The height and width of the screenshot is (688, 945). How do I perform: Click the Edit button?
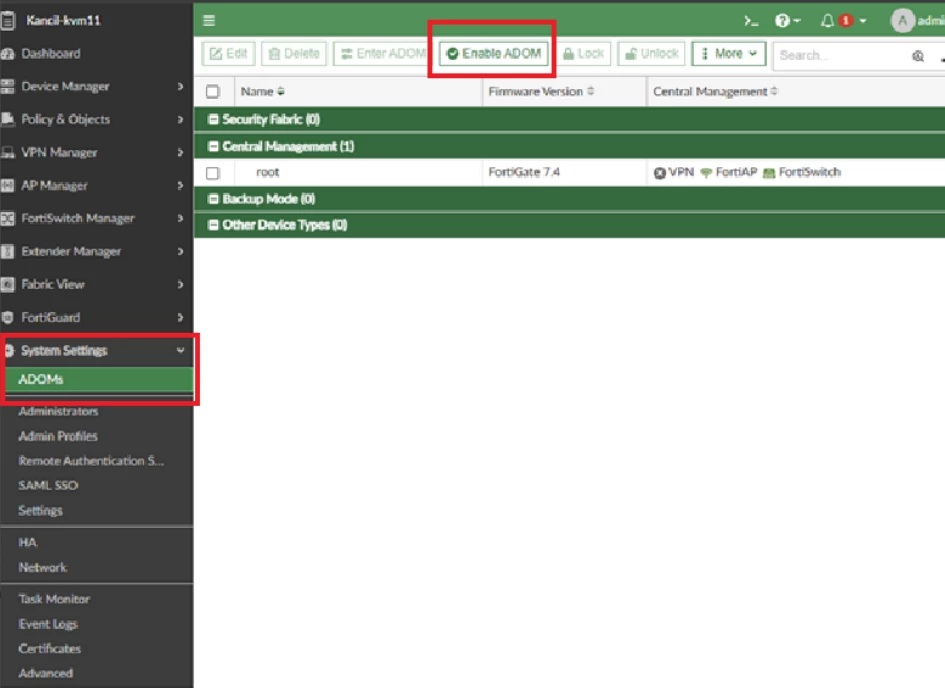pos(228,54)
